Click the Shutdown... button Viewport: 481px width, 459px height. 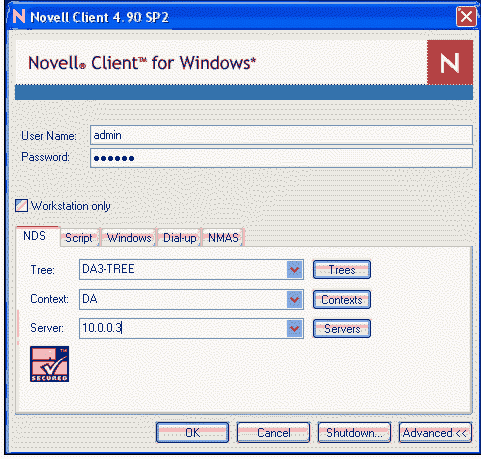[x=354, y=433]
